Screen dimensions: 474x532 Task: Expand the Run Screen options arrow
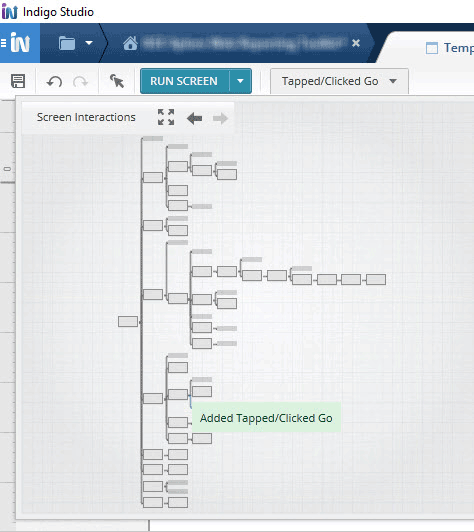point(241,81)
